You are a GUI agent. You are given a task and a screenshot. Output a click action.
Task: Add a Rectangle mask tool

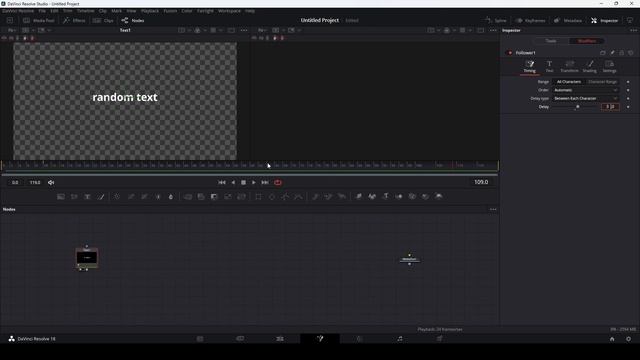click(258, 197)
